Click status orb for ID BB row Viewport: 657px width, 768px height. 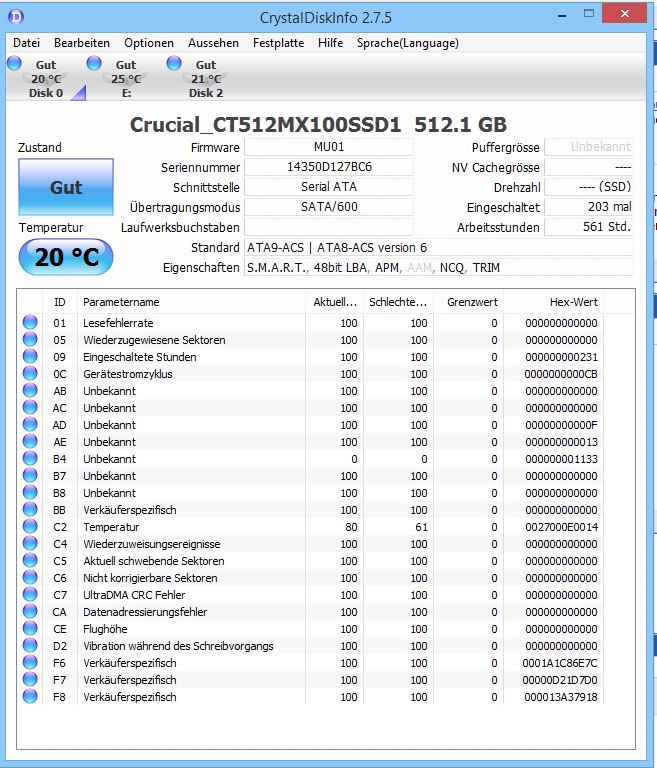coord(30,509)
